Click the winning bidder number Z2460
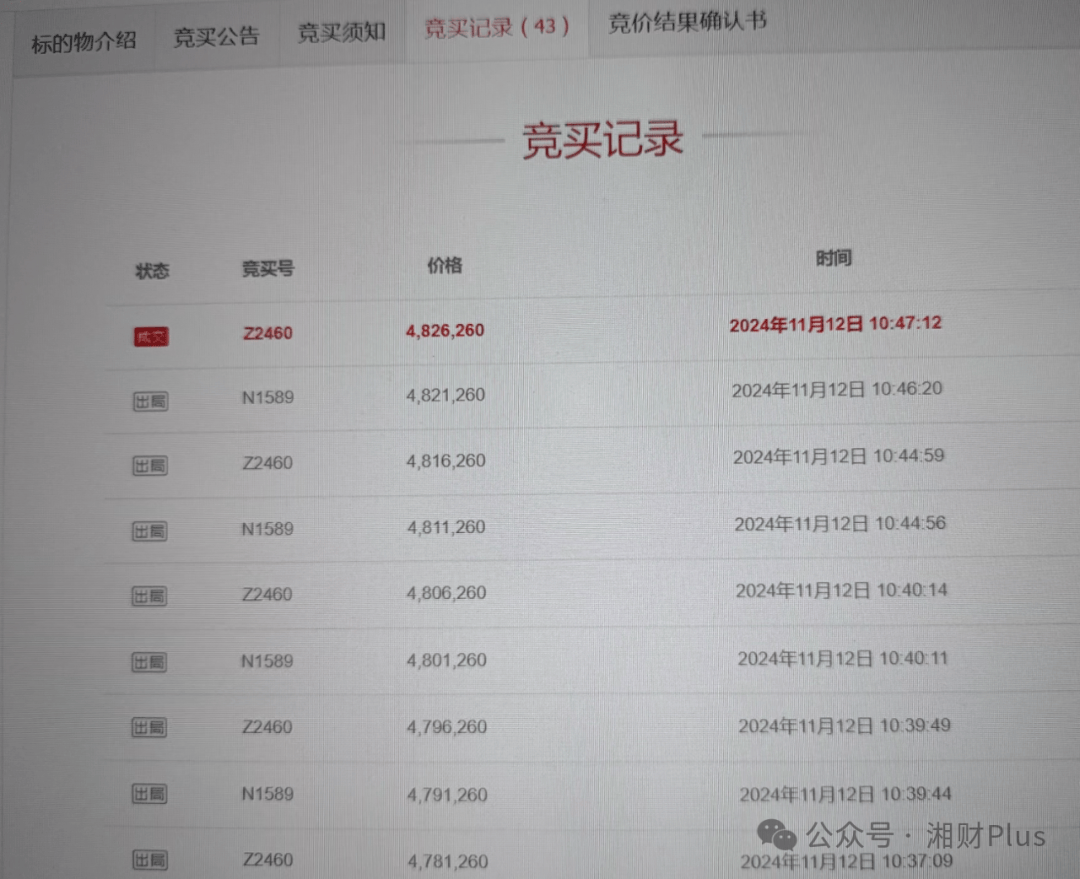 [x=266, y=331]
